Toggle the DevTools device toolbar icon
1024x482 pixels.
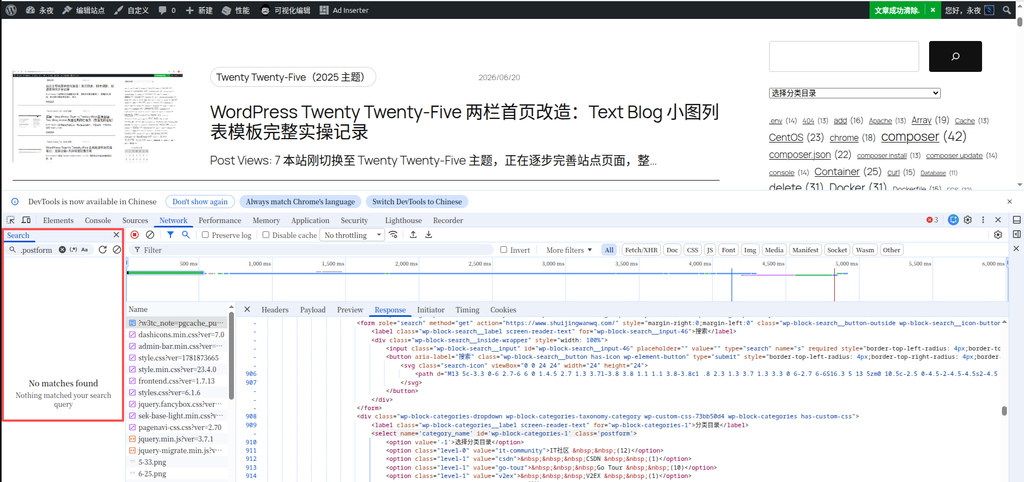26,221
